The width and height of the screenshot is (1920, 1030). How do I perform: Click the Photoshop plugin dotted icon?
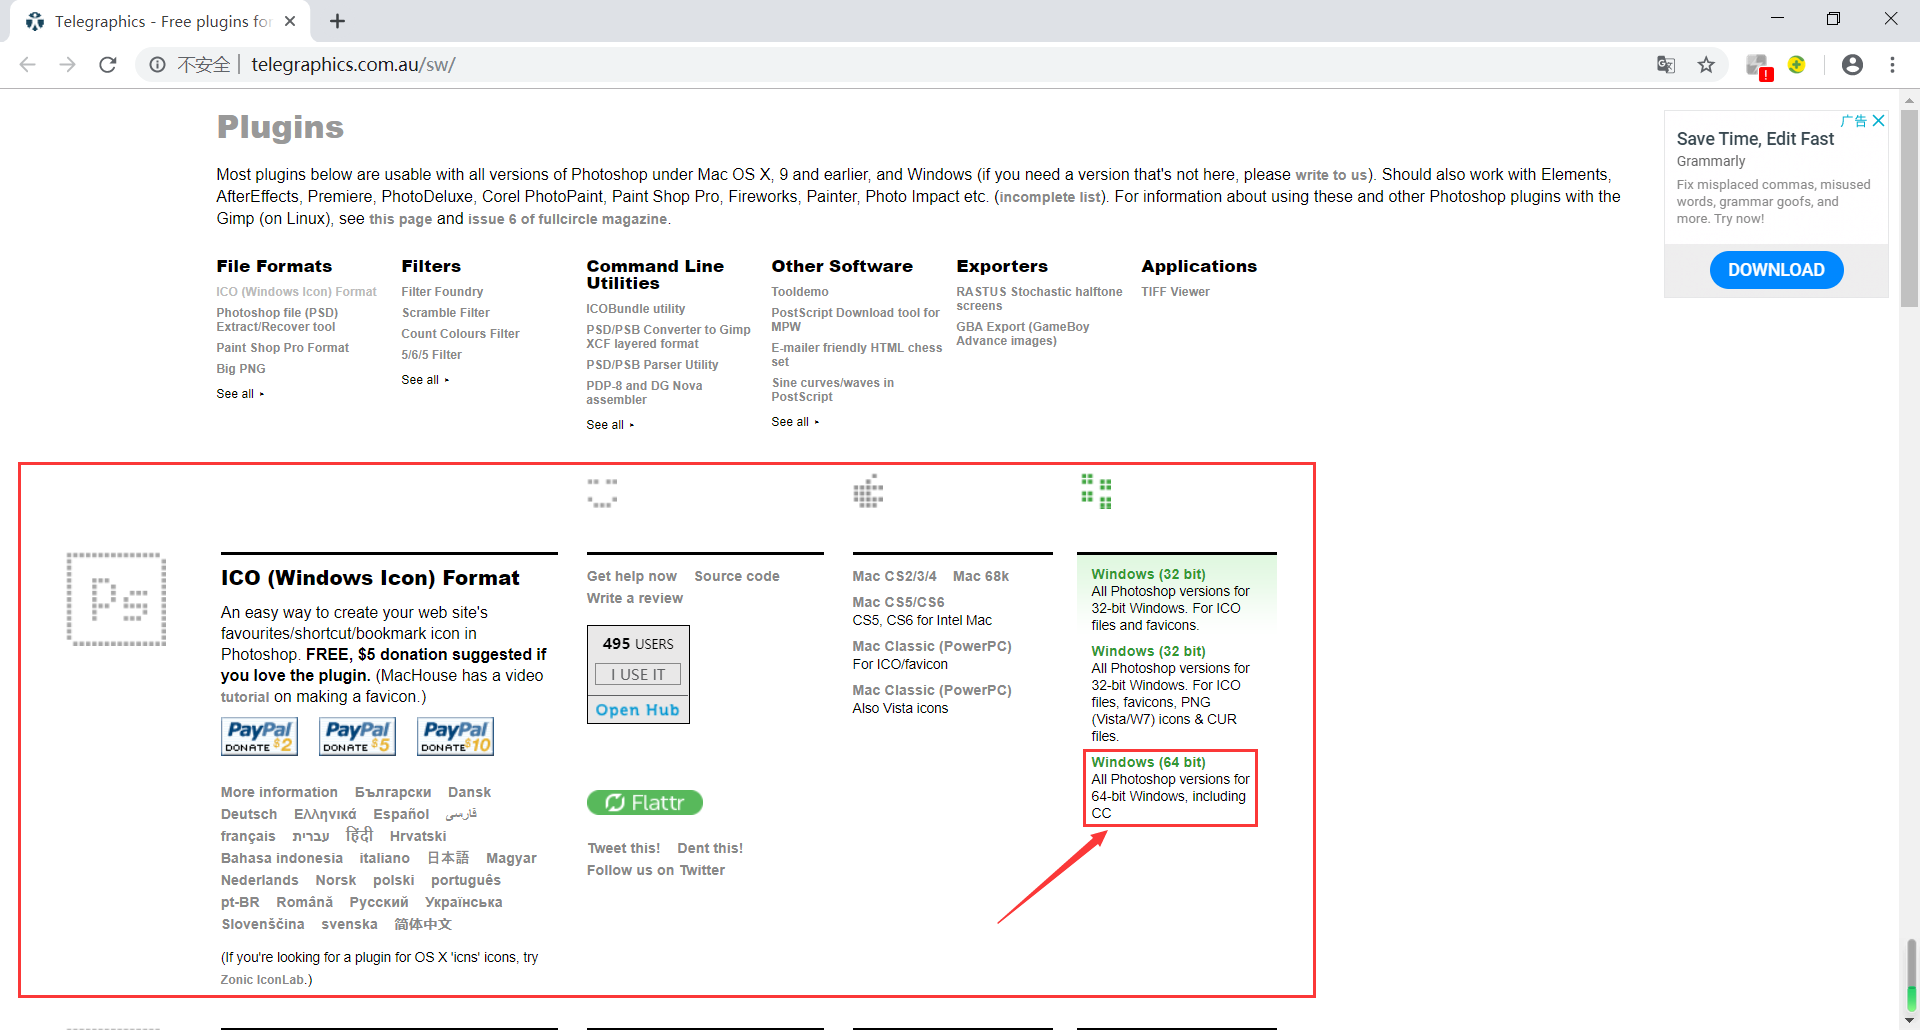117,599
